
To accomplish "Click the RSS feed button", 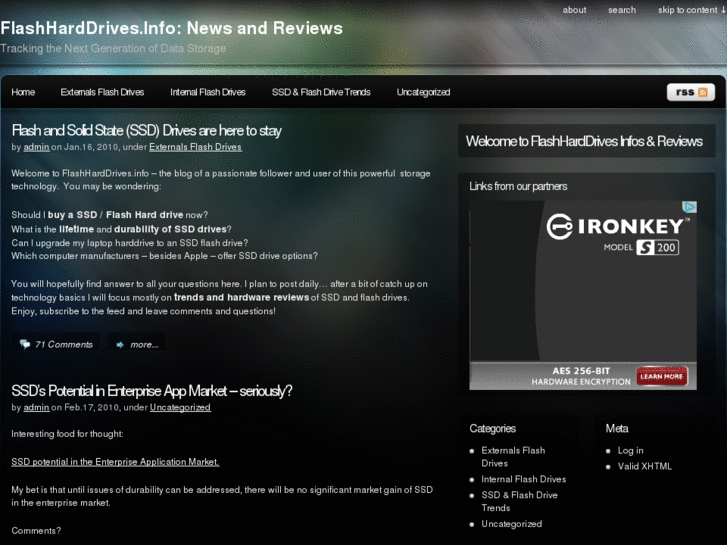I will pos(690,92).
